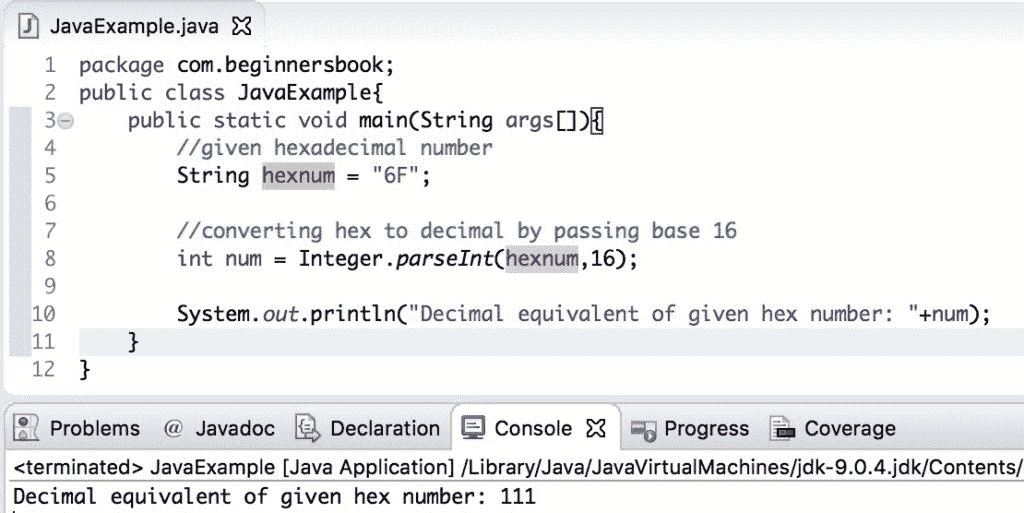
Task: Switch to the Coverage tab
Action: pyautogui.click(x=850, y=428)
